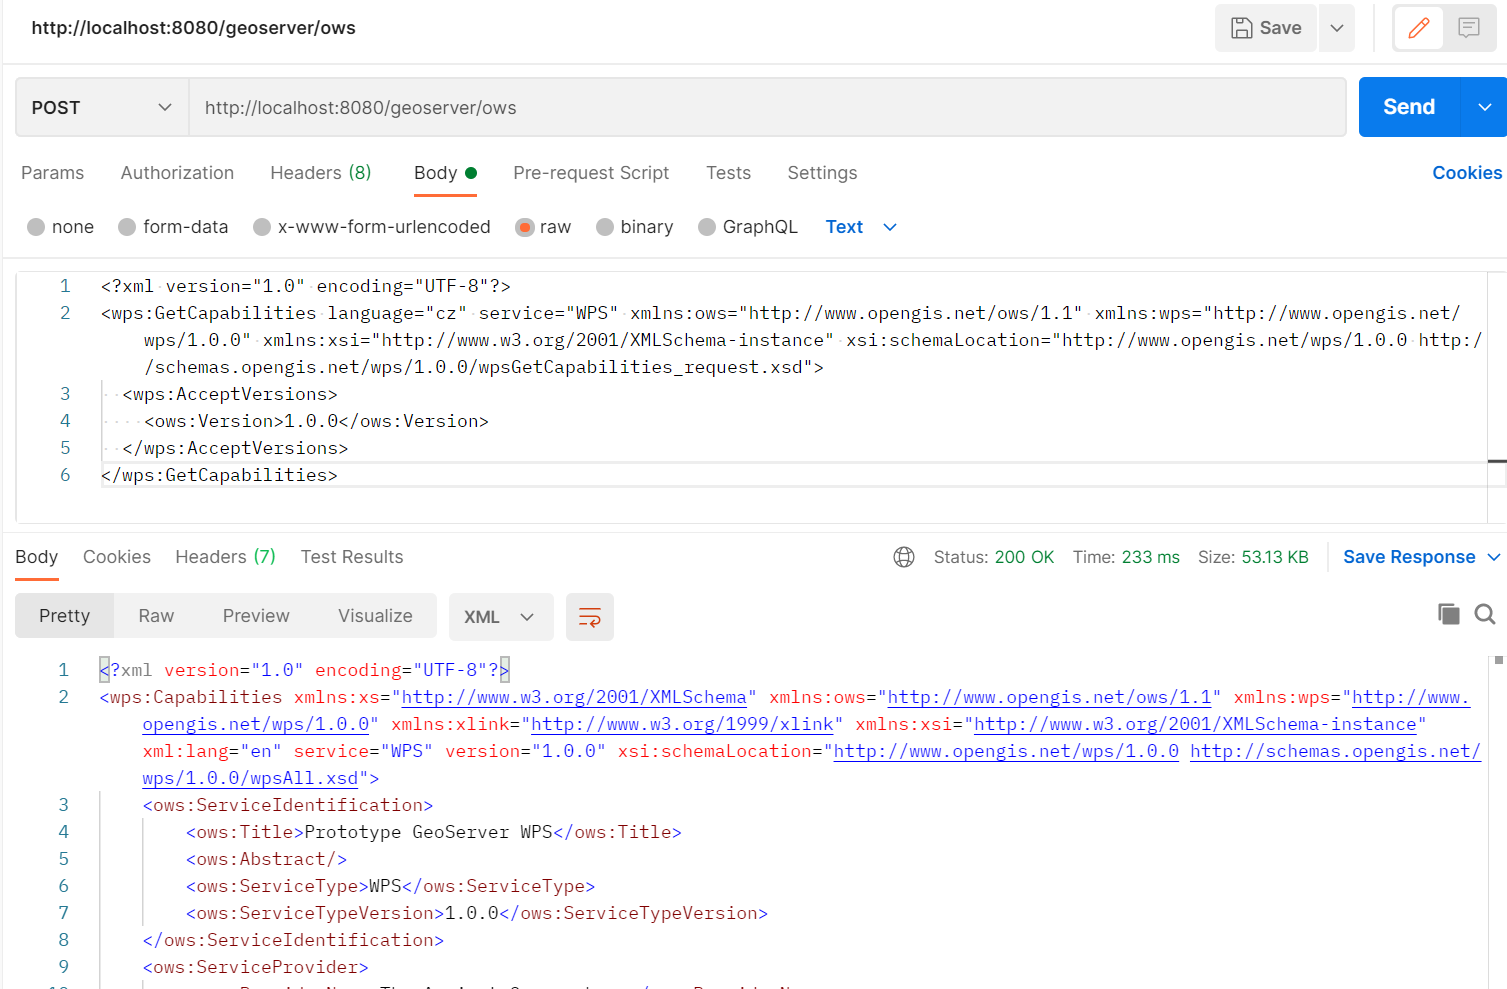
Task: Open search in response body
Action: (1485, 614)
